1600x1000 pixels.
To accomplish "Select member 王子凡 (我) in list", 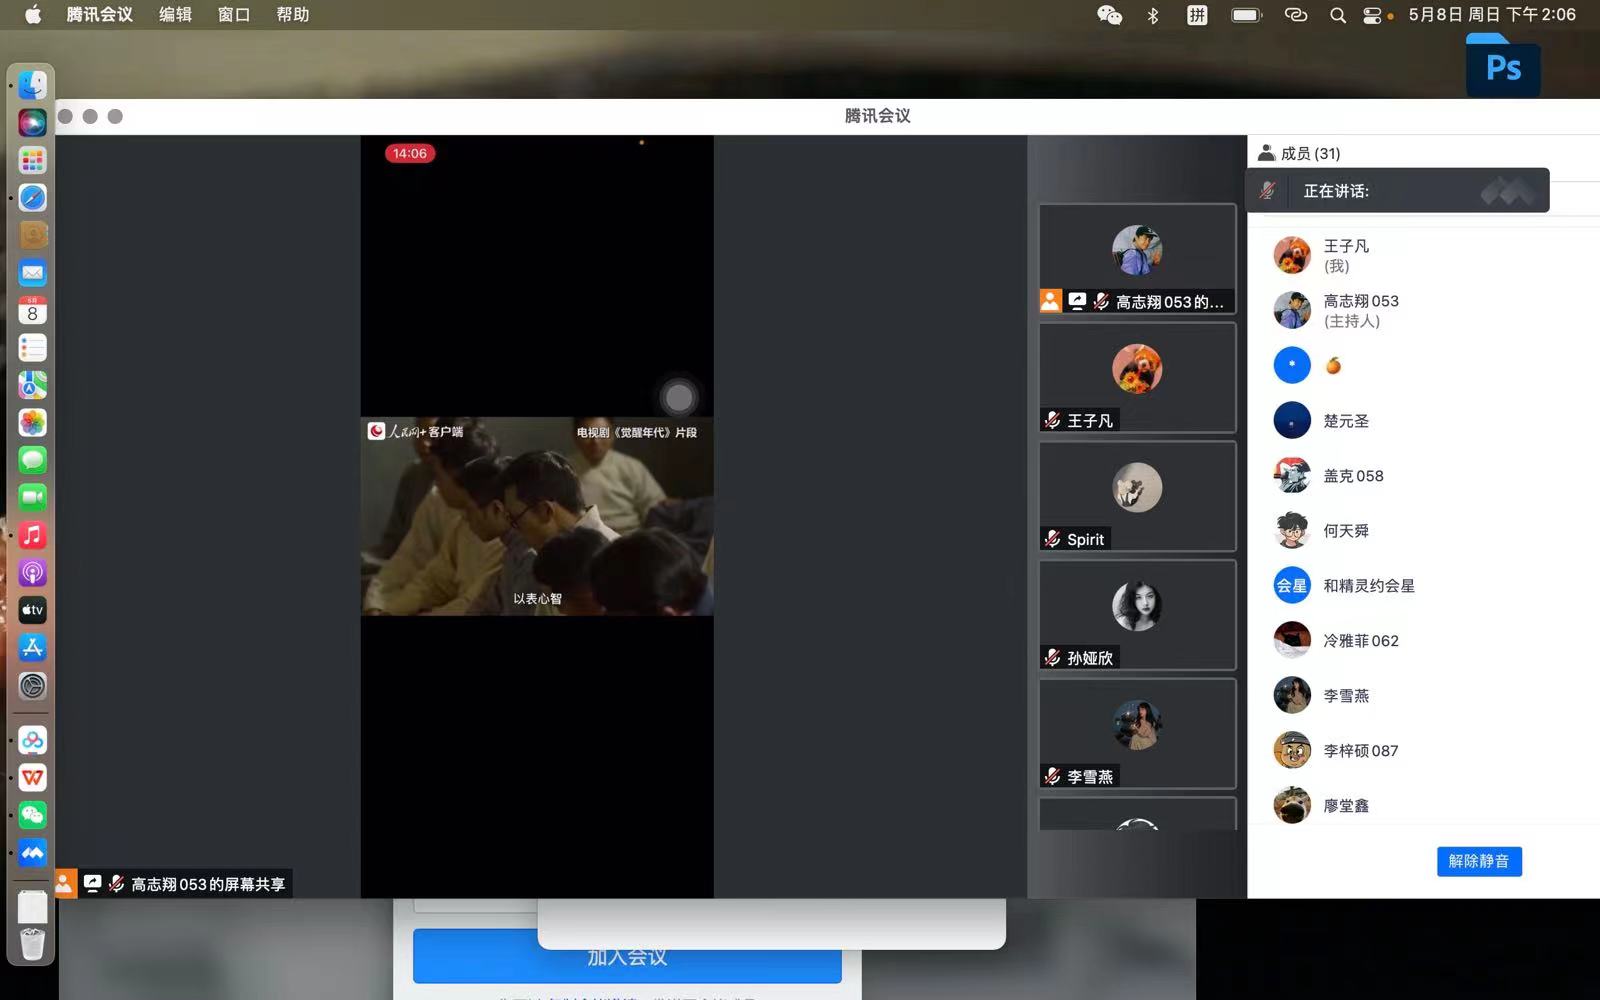I will click(1424, 255).
